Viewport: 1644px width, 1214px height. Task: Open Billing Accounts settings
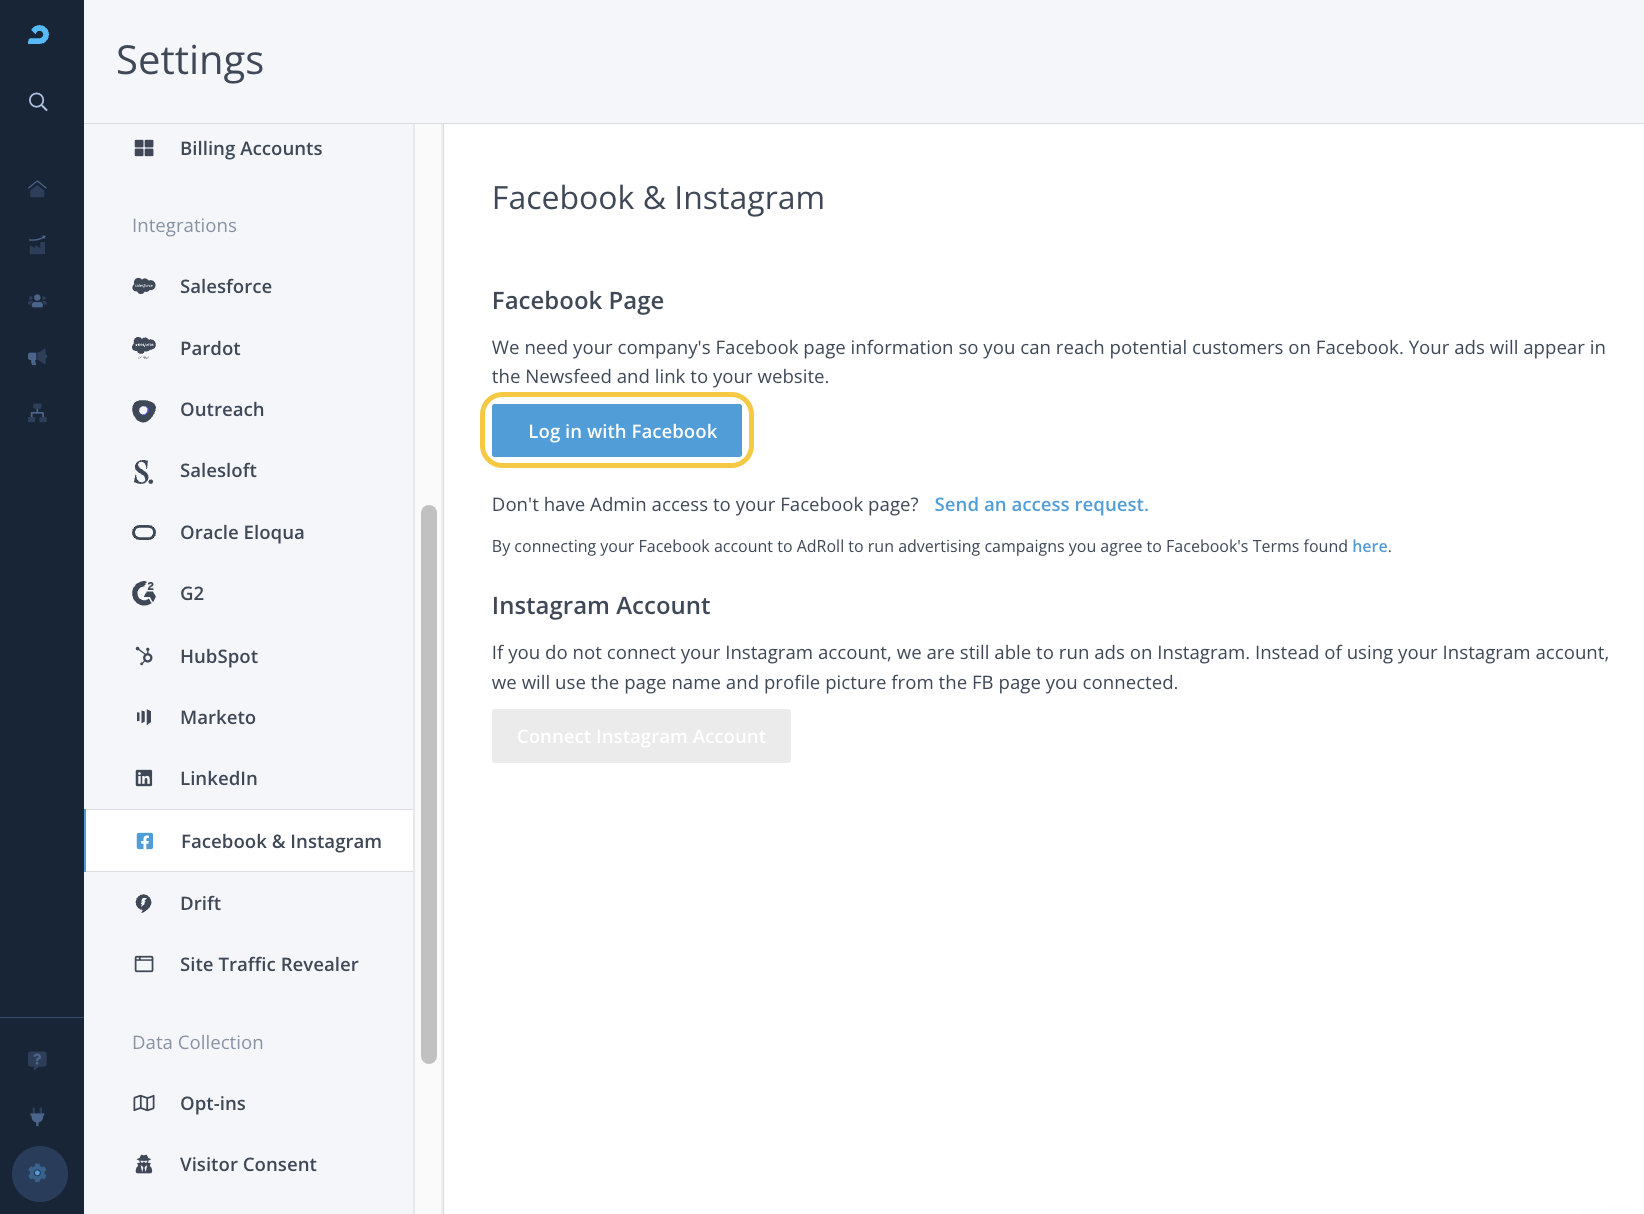tap(250, 149)
